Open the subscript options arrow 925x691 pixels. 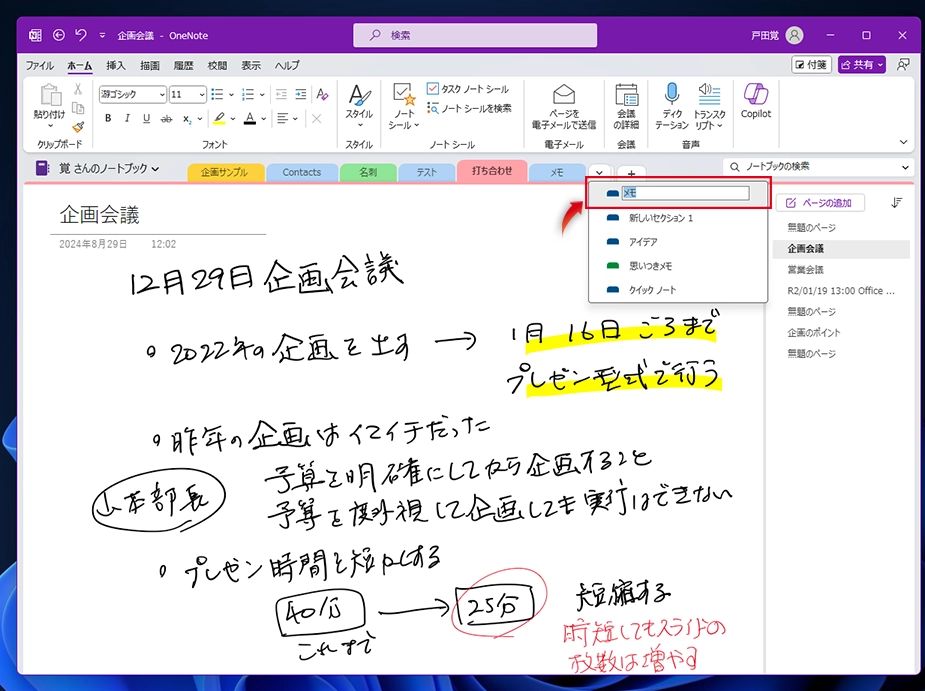pos(200,119)
